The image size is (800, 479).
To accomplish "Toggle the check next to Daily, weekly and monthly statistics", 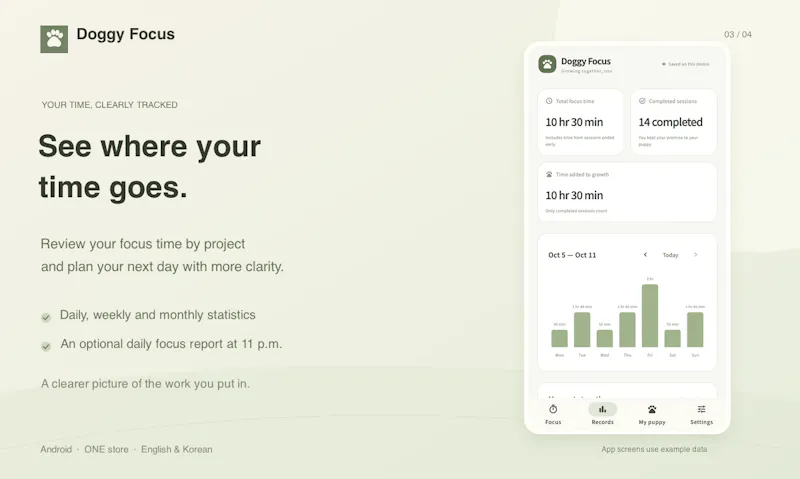I will [46, 318].
